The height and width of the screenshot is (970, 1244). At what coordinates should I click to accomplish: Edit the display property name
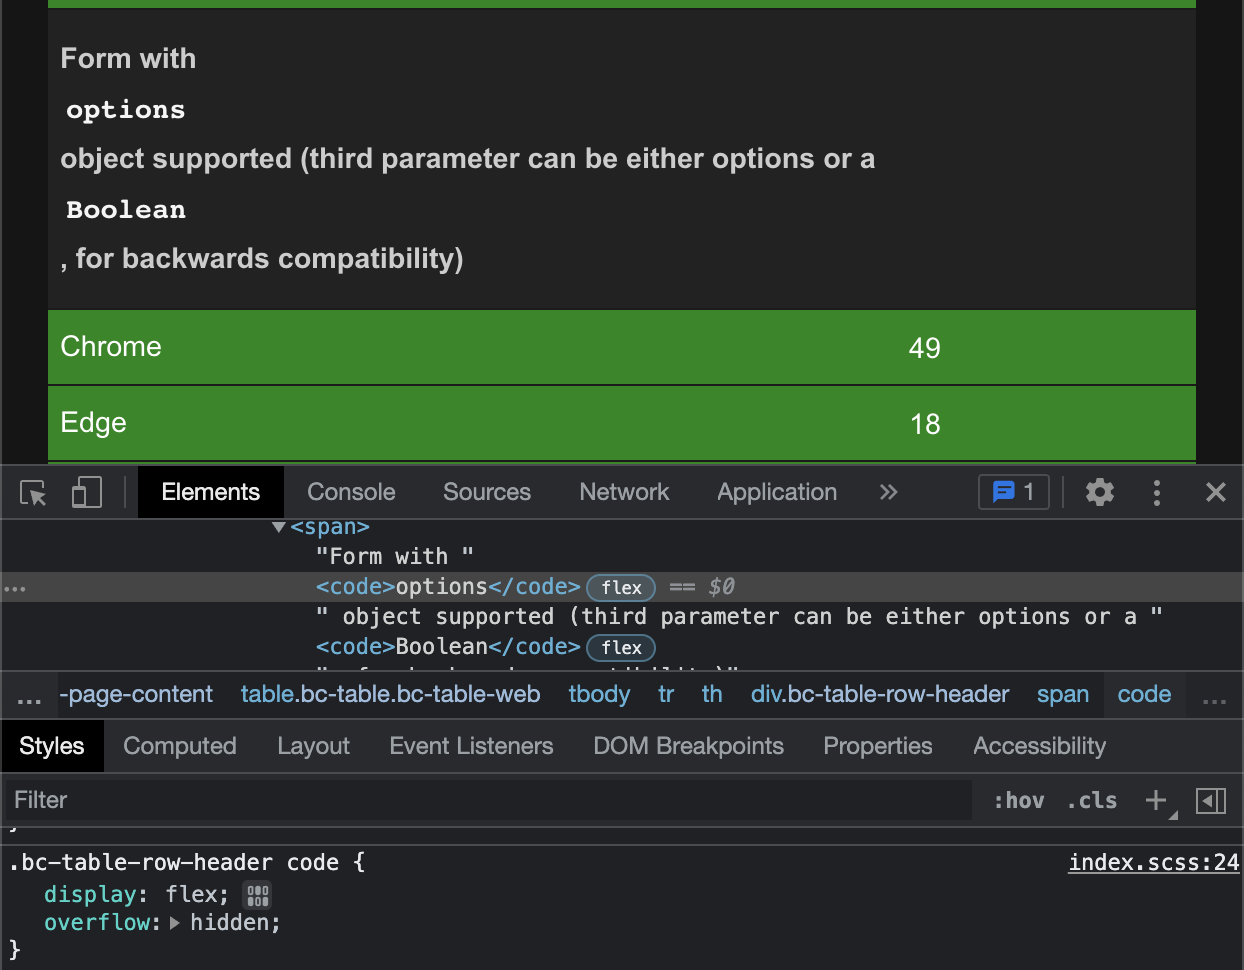tap(90, 895)
